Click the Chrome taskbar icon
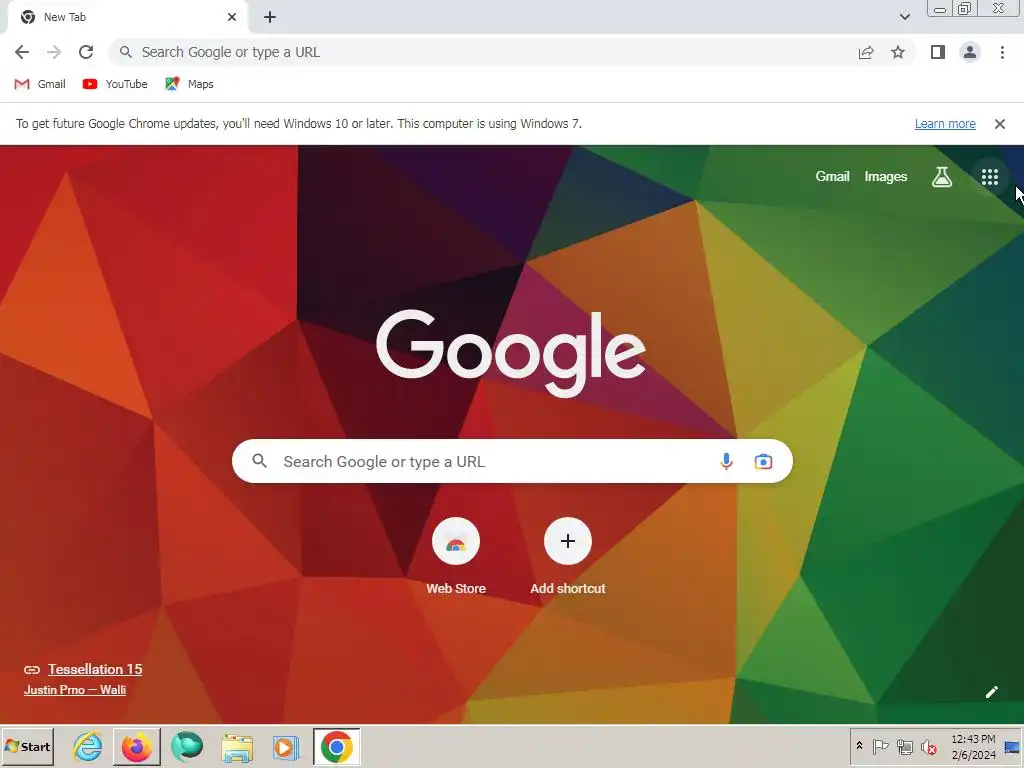Viewport: 1024px width, 768px height. pos(336,746)
